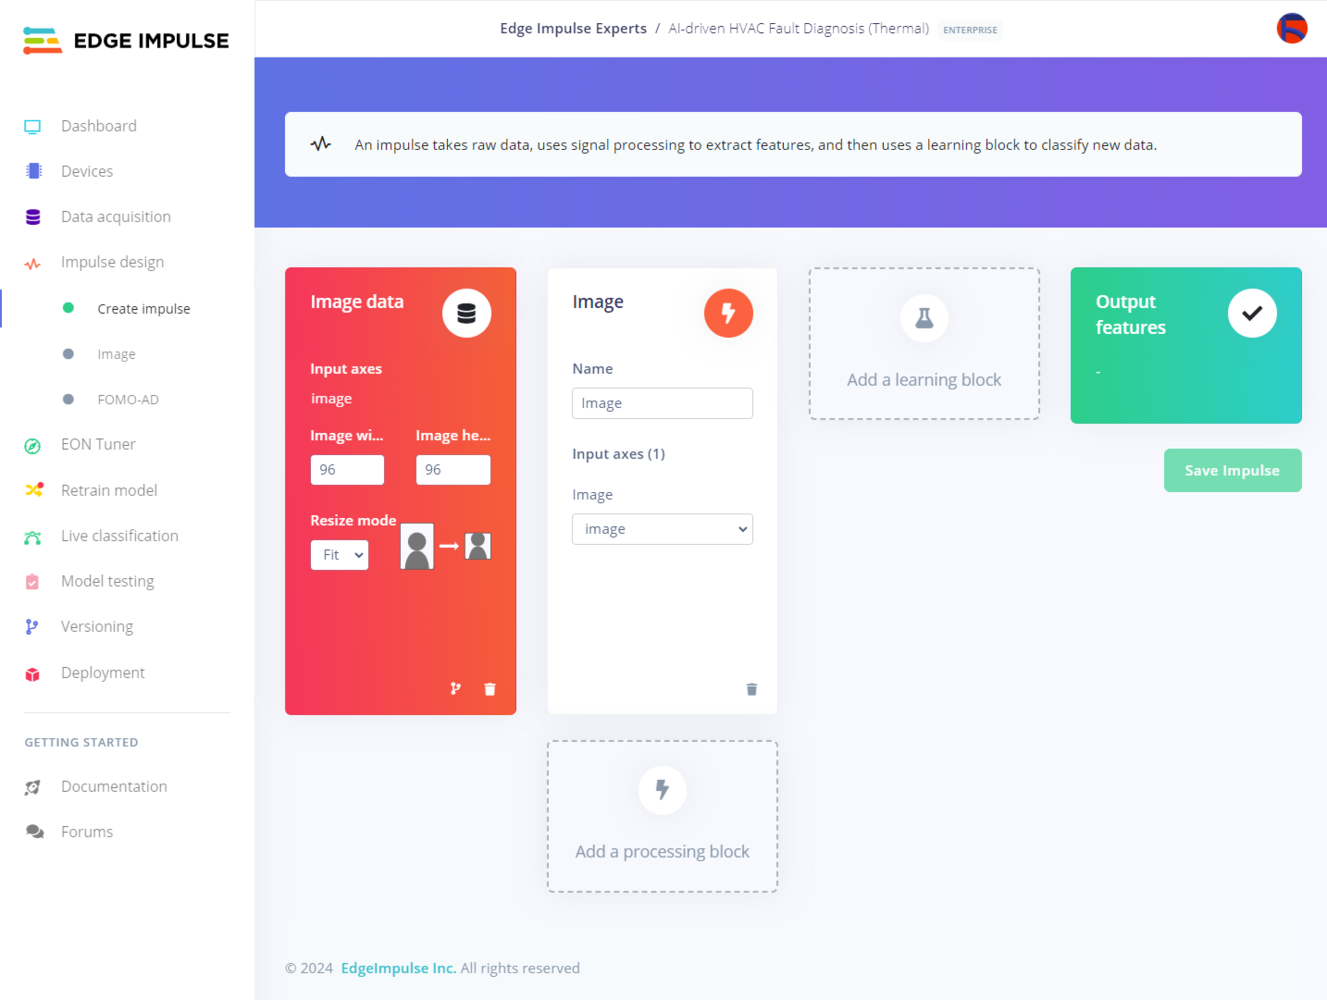Click the block Name input field
Image resolution: width=1327 pixels, height=1000 pixels.
[x=662, y=403]
